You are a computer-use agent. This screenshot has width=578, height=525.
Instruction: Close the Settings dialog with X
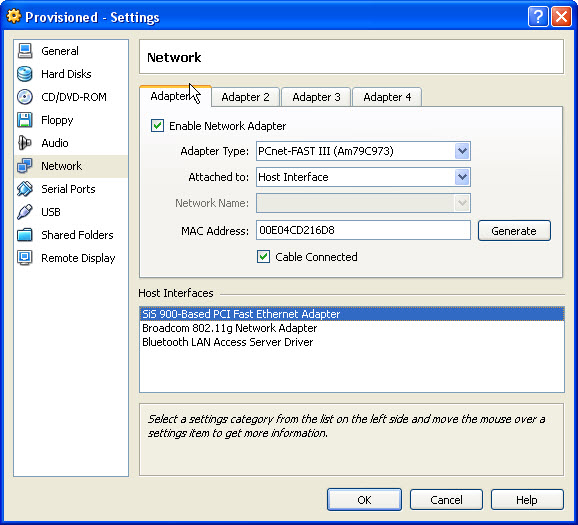coord(561,17)
